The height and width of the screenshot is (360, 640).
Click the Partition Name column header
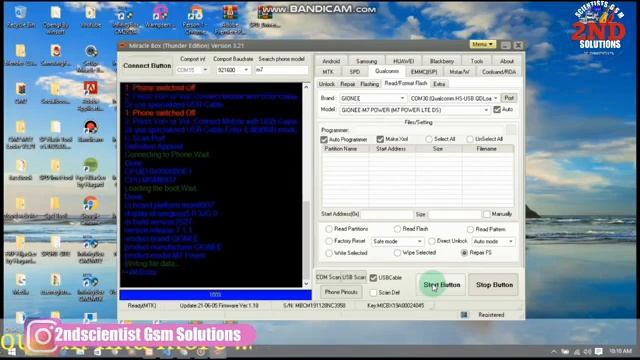point(345,149)
